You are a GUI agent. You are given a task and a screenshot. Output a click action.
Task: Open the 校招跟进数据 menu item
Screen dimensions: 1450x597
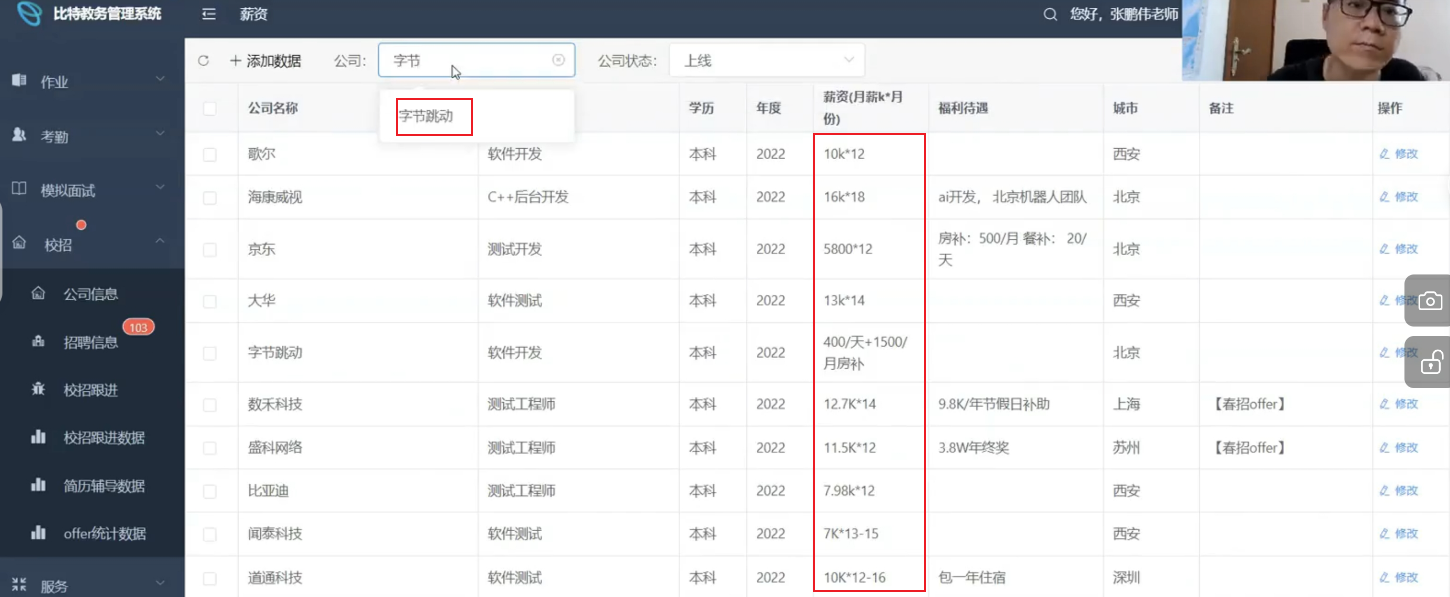tap(92, 438)
